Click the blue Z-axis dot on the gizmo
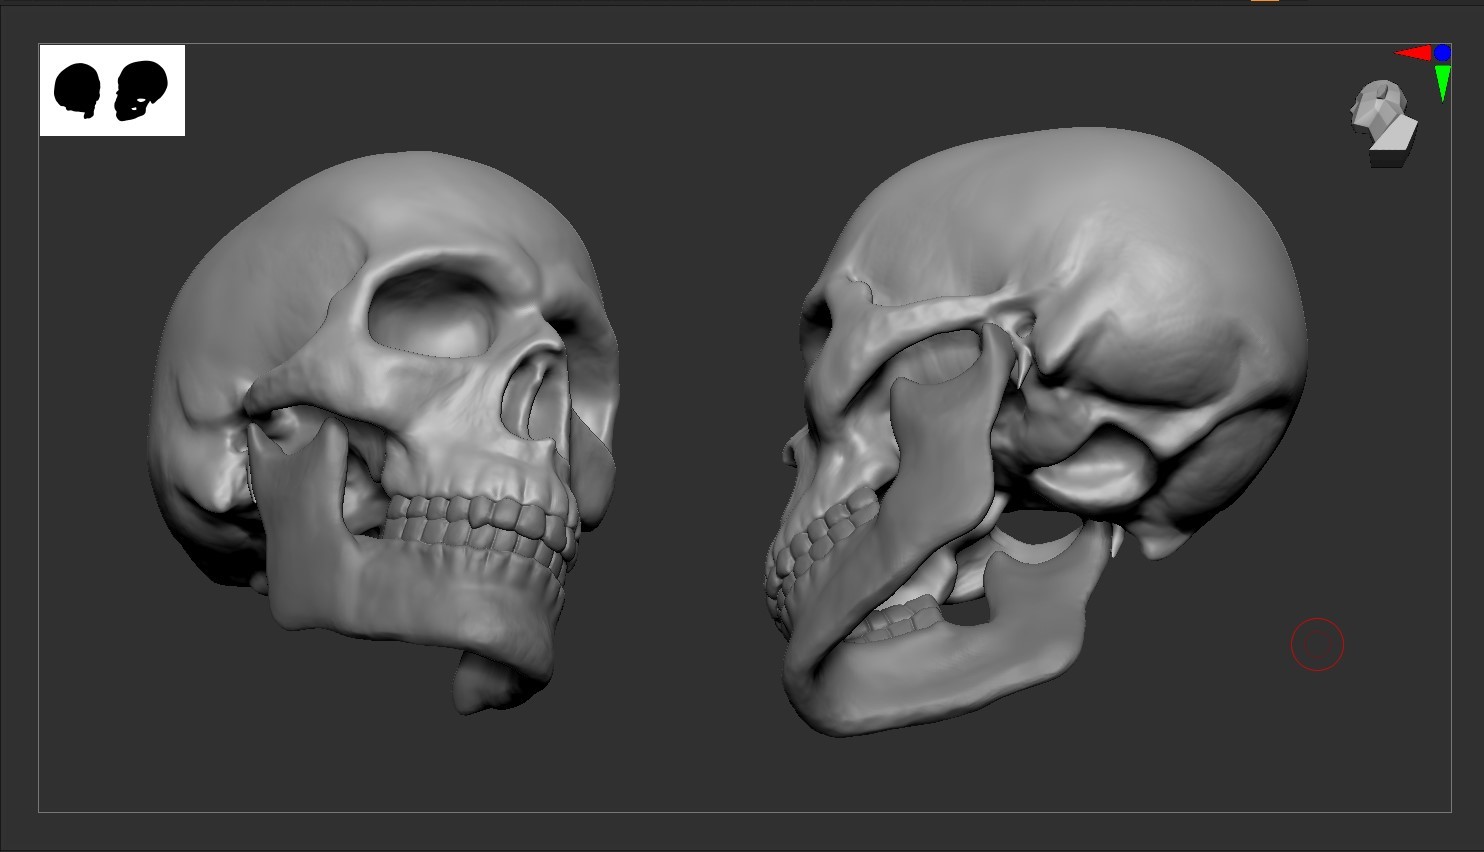The image size is (1484, 852). tap(1442, 52)
